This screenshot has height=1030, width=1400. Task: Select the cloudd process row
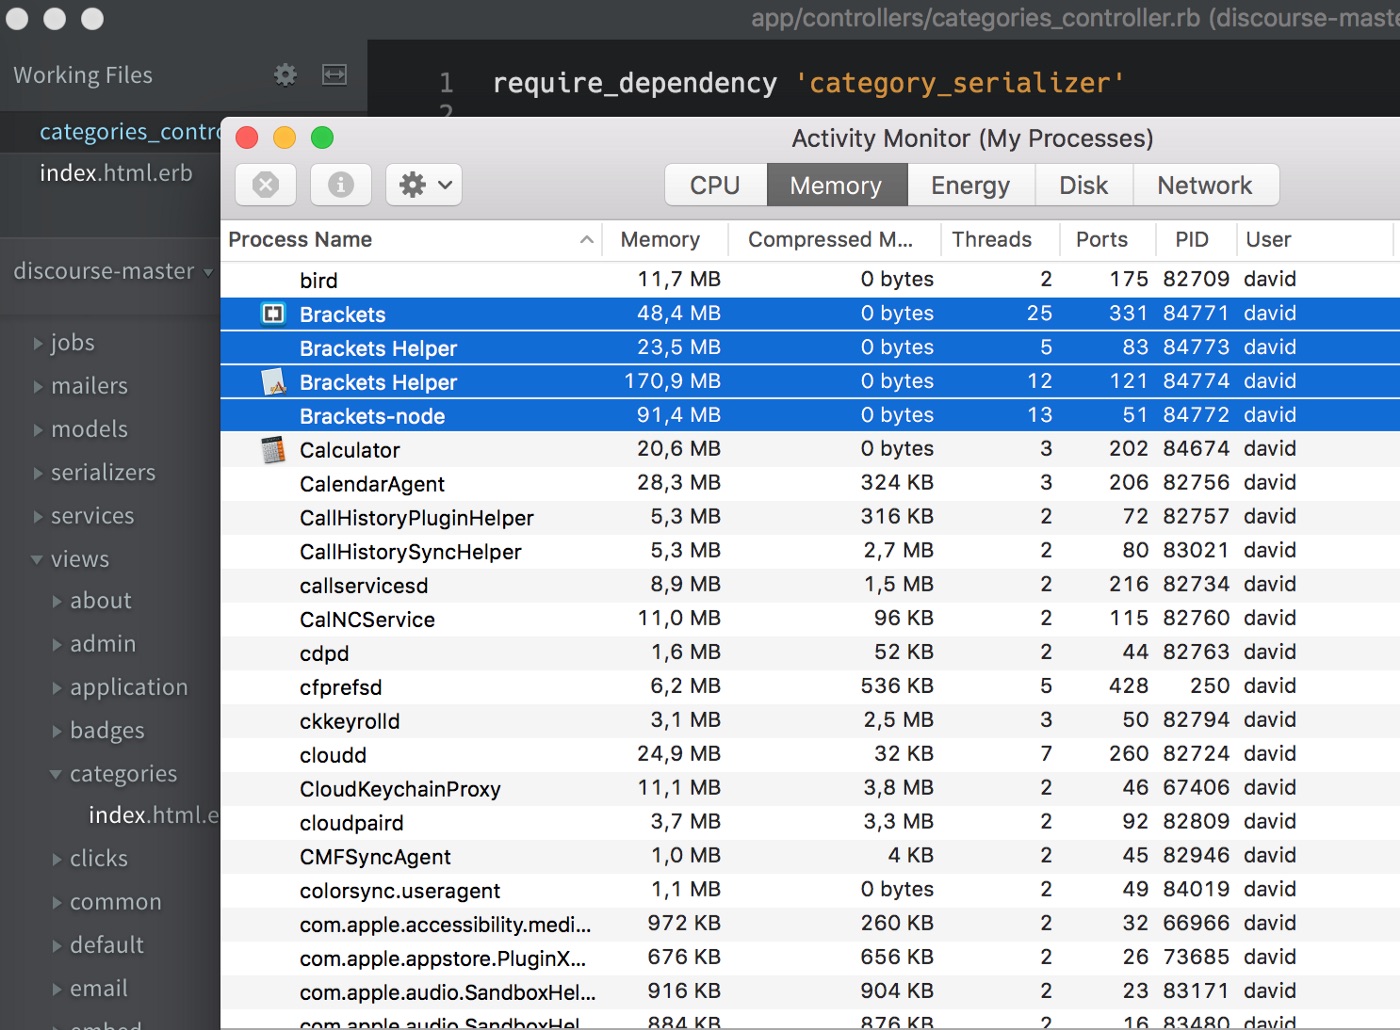[x=333, y=755]
